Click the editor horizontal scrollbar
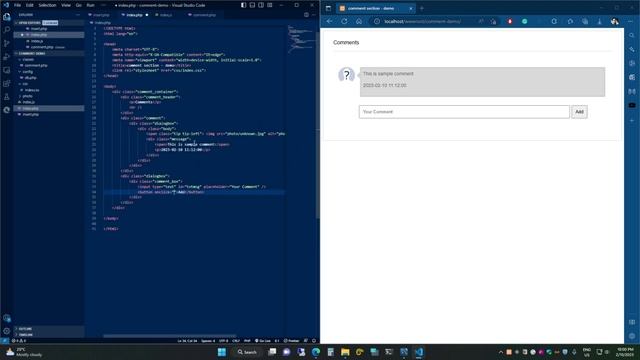 pyautogui.click(x=169, y=336)
